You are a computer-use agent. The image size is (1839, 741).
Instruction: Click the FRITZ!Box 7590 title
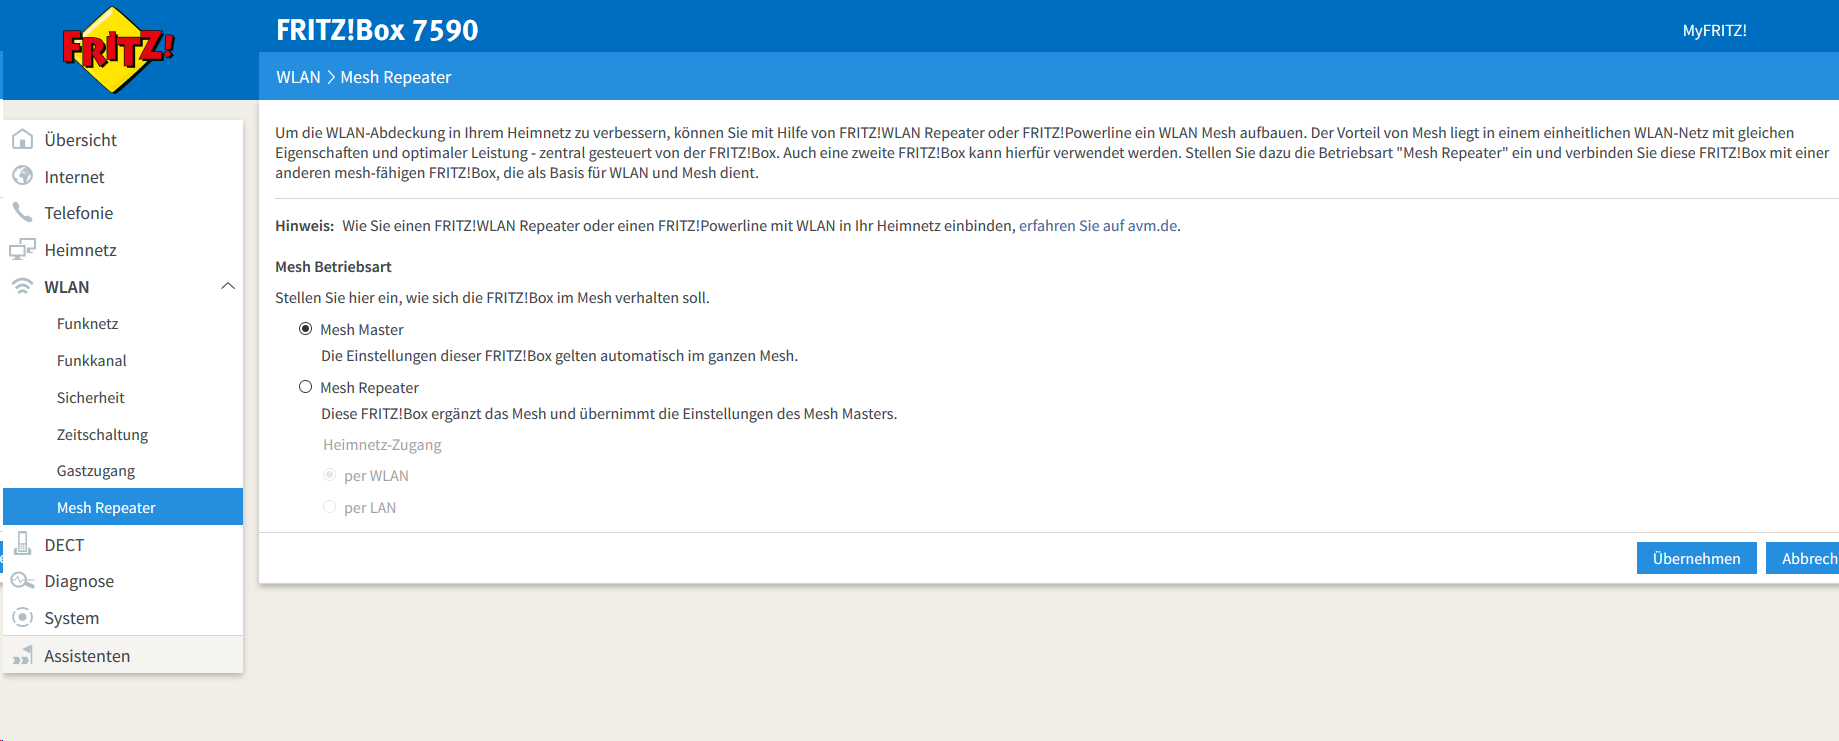pyautogui.click(x=377, y=30)
